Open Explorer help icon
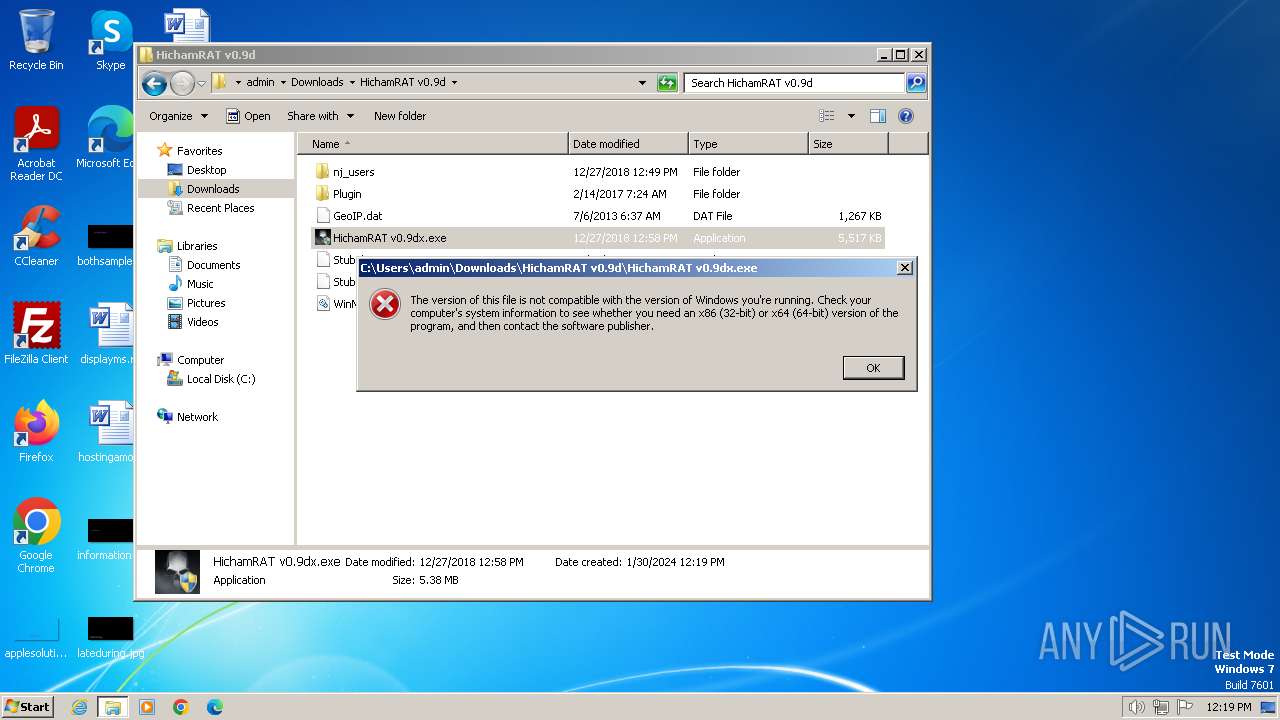Image resolution: width=1280 pixels, height=720 pixels. (x=906, y=116)
